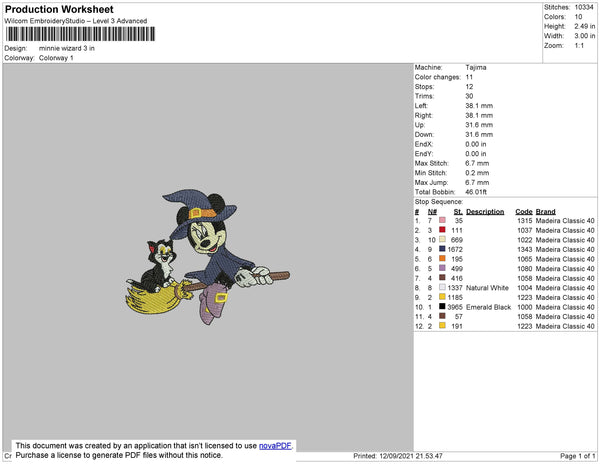Click the Minnie witch embroidery design preview
Viewport: 600px width, 464px height.
(x=208, y=257)
